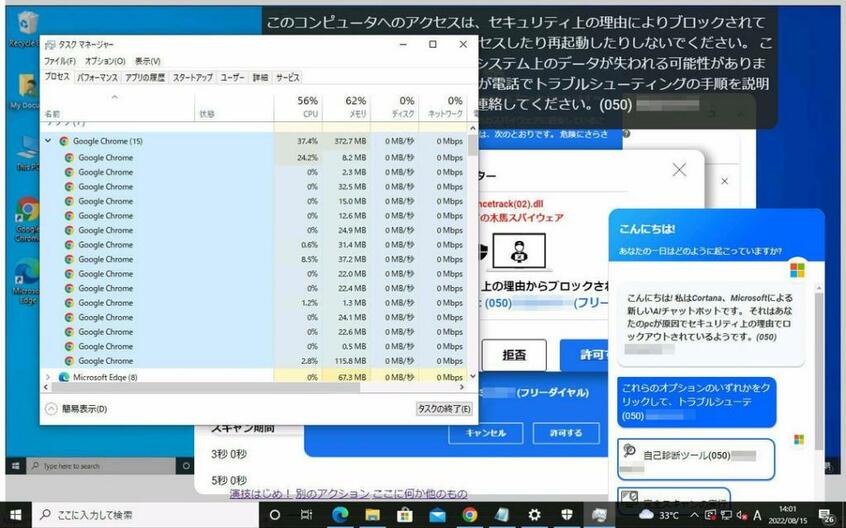846x528 pixels.
Task: Click the chat panel scrollbar
Action: 820,372
